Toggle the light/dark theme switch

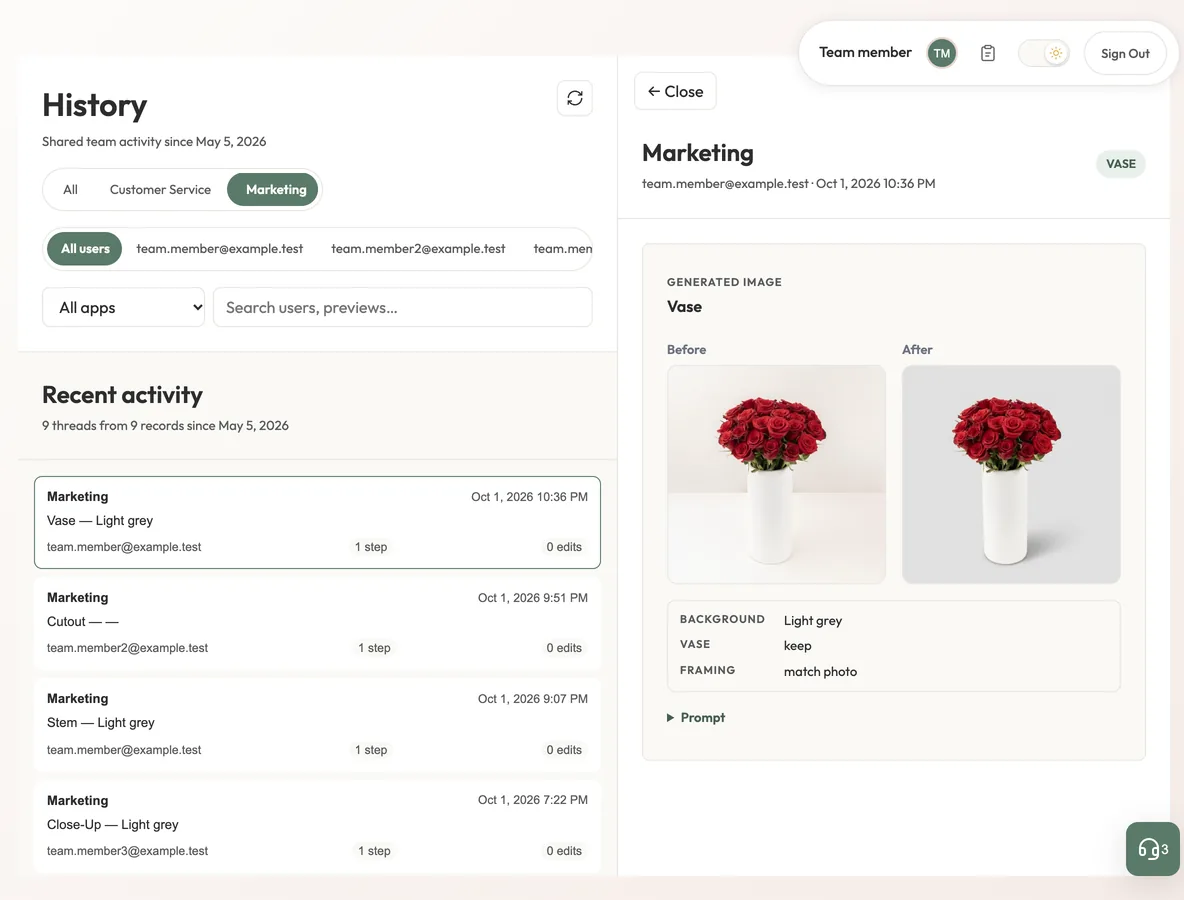(1044, 53)
